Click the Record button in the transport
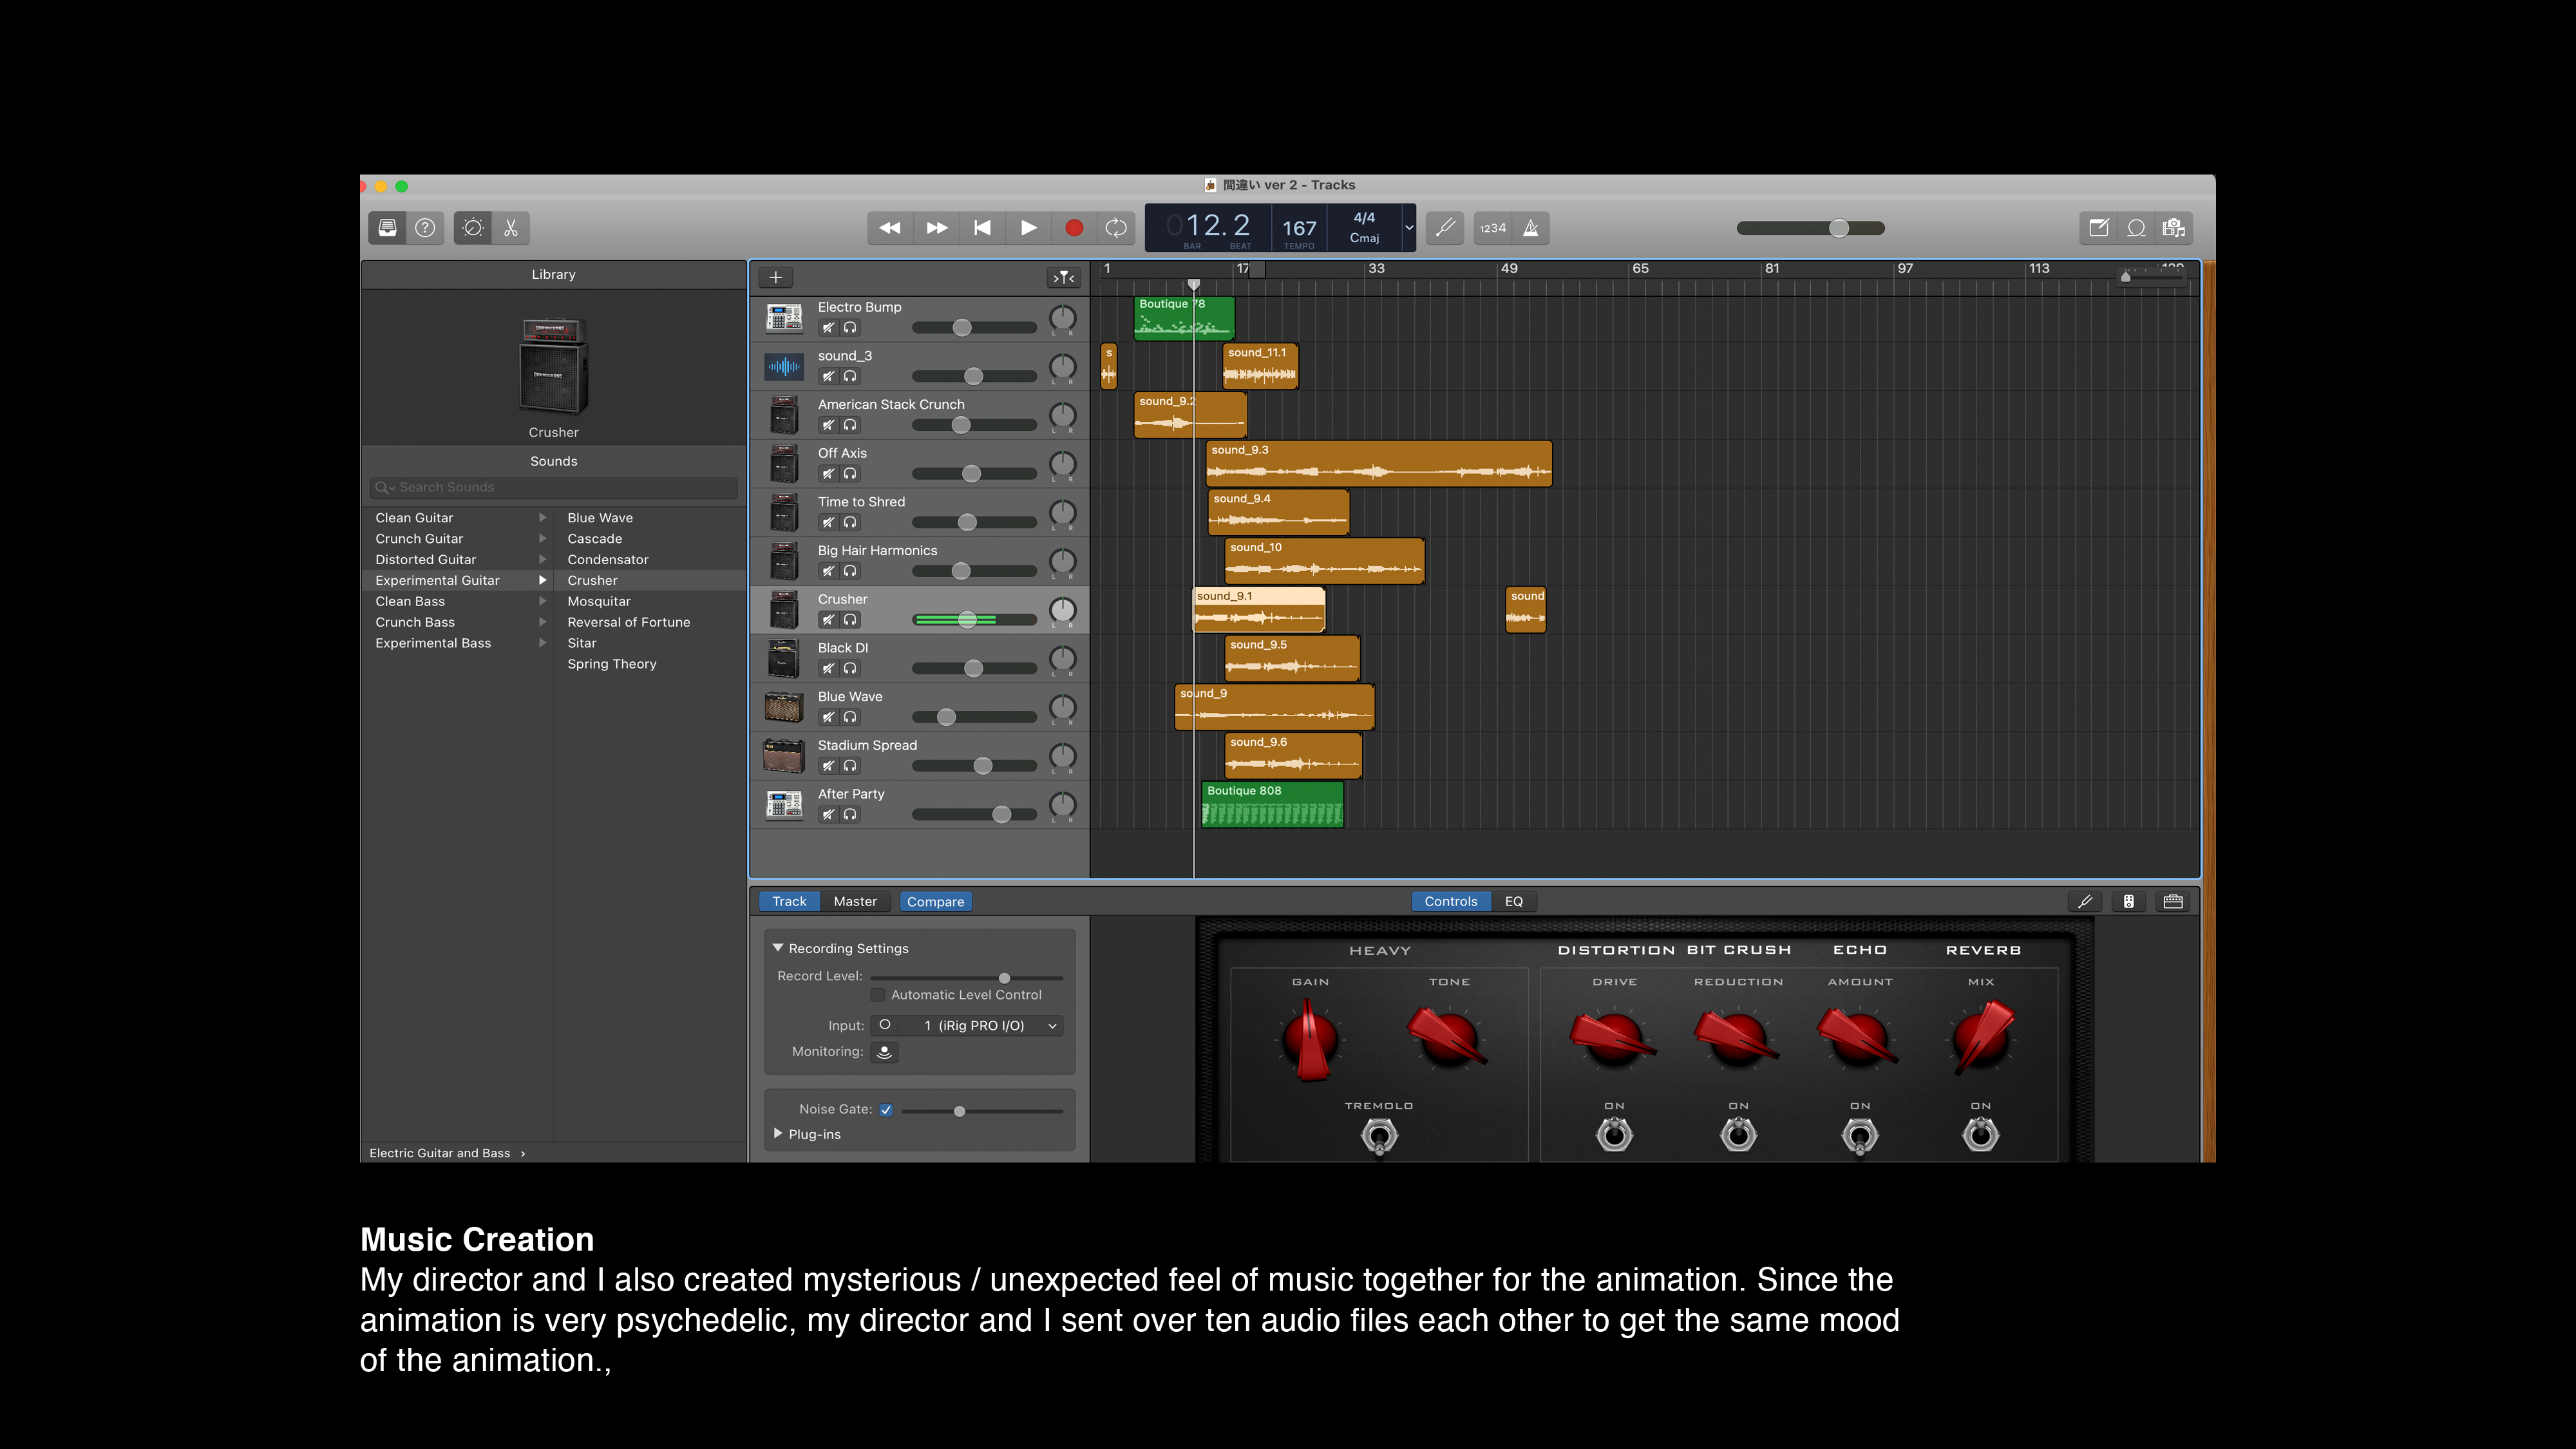The width and height of the screenshot is (2576, 1449). [x=1074, y=228]
